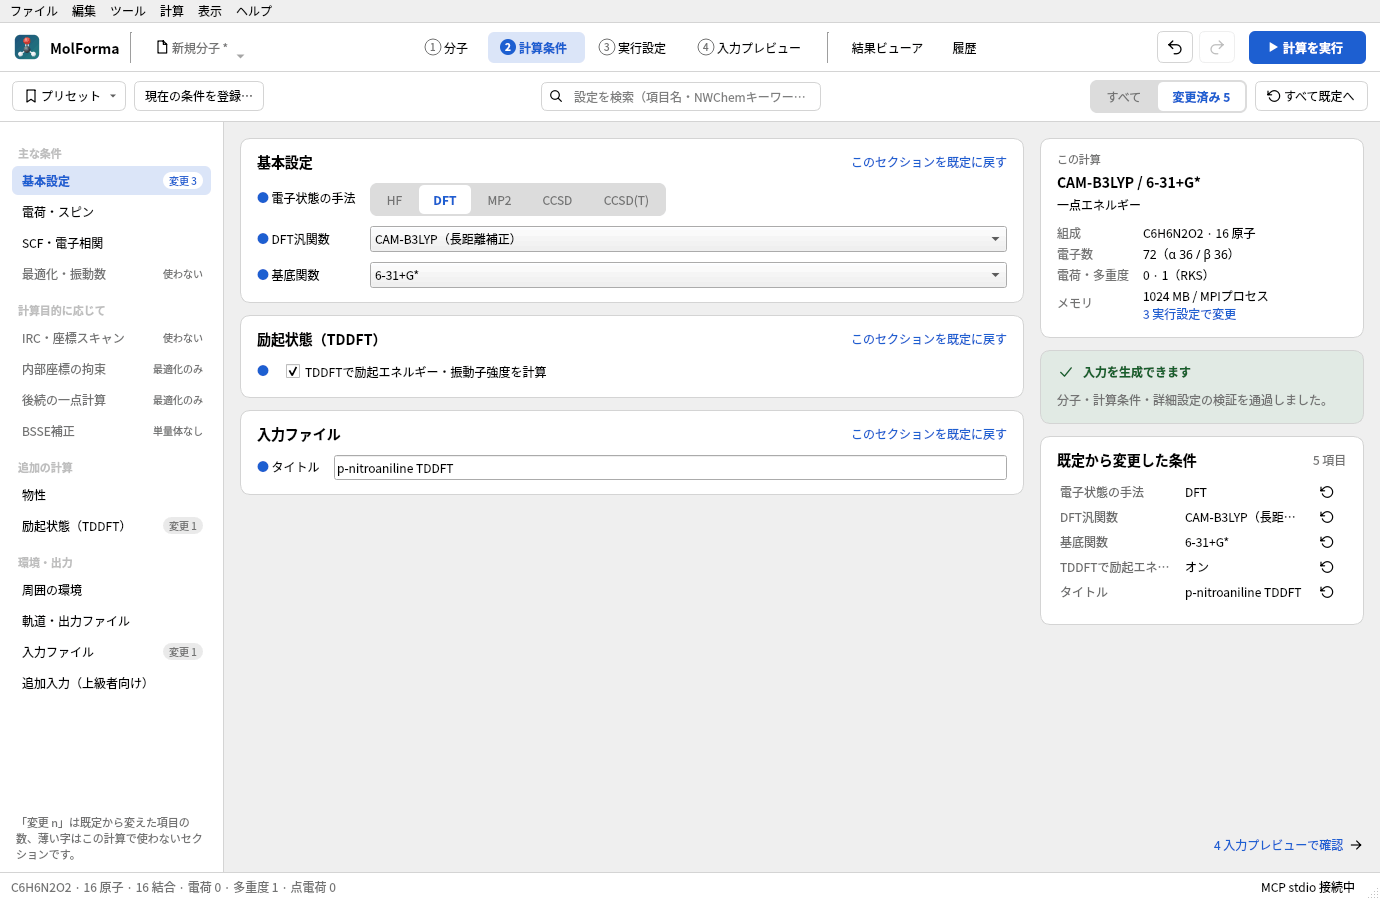Click the undo arrow button

pyautogui.click(x=1175, y=47)
